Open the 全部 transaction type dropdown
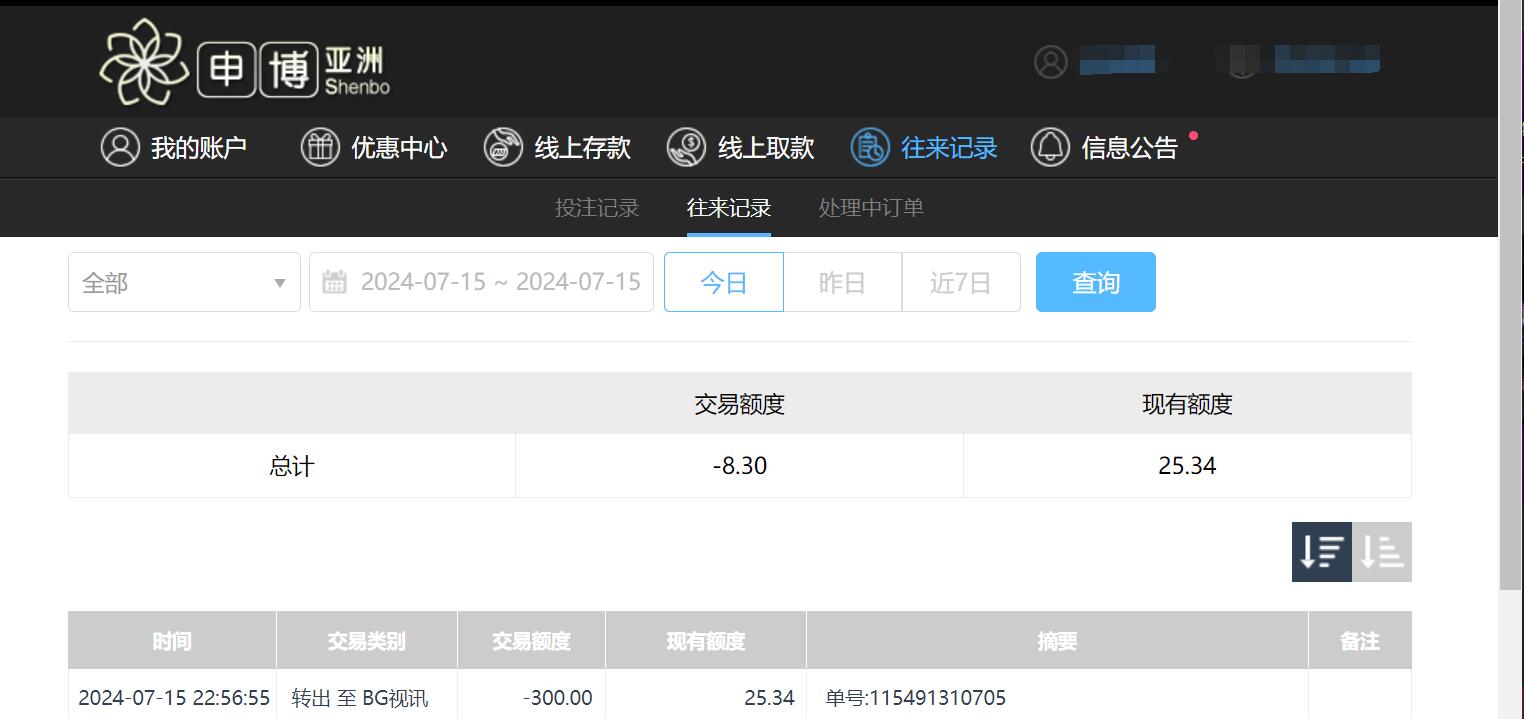The height and width of the screenshot is (719, 1524). (184, 282)
